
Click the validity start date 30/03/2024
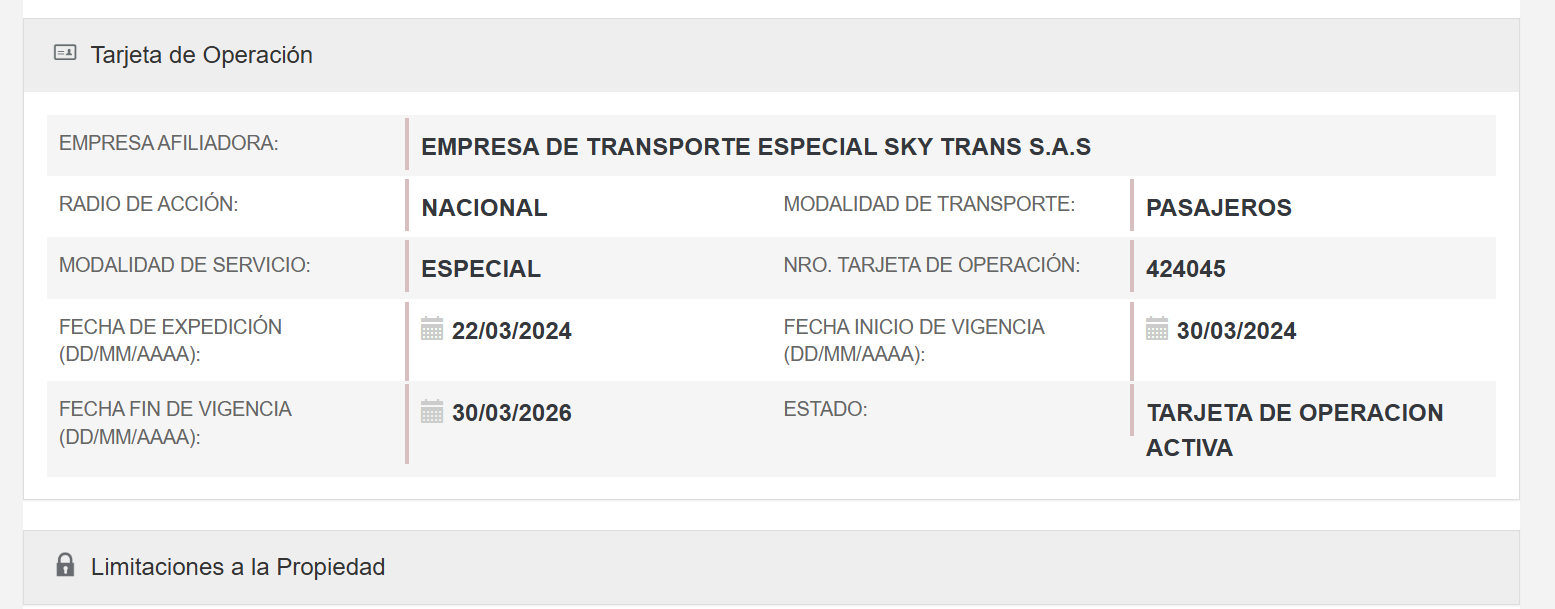[1236, 331]
